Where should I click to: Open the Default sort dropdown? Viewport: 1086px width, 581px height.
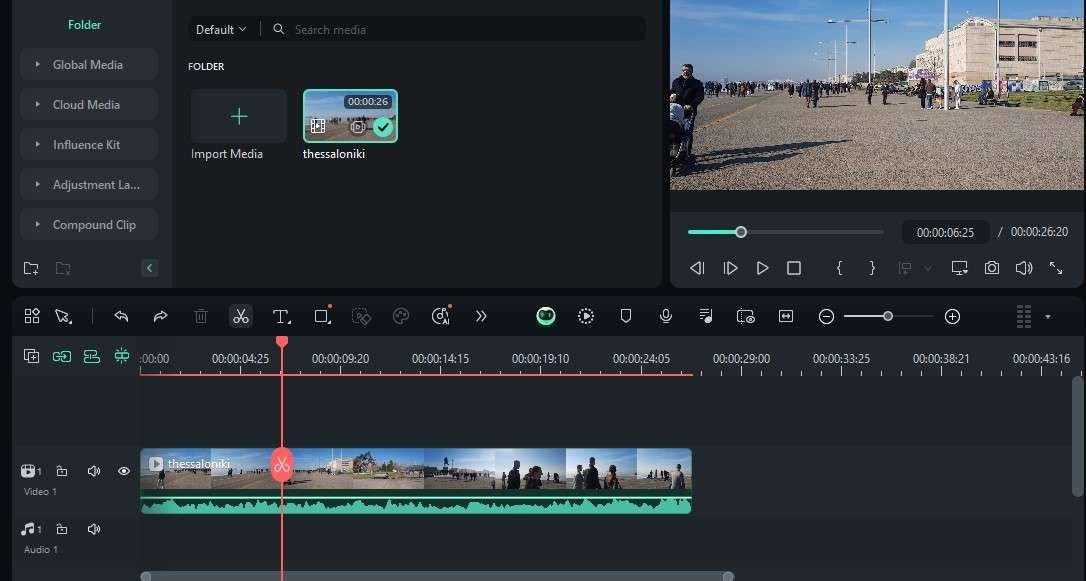(x=220, y=29)
